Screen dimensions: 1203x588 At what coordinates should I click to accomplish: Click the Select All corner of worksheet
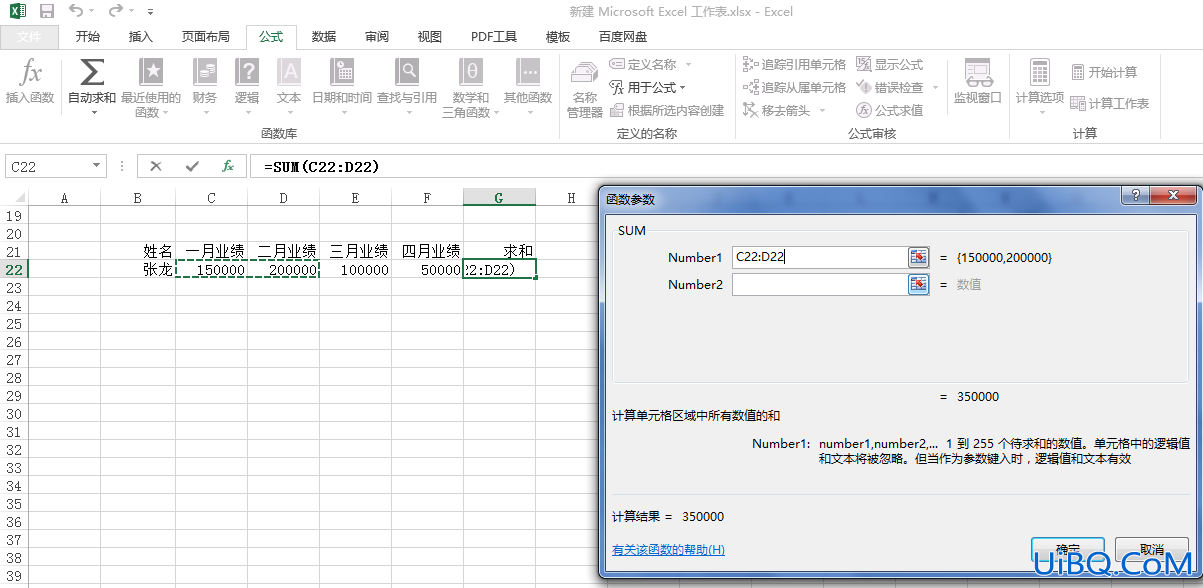14,197
